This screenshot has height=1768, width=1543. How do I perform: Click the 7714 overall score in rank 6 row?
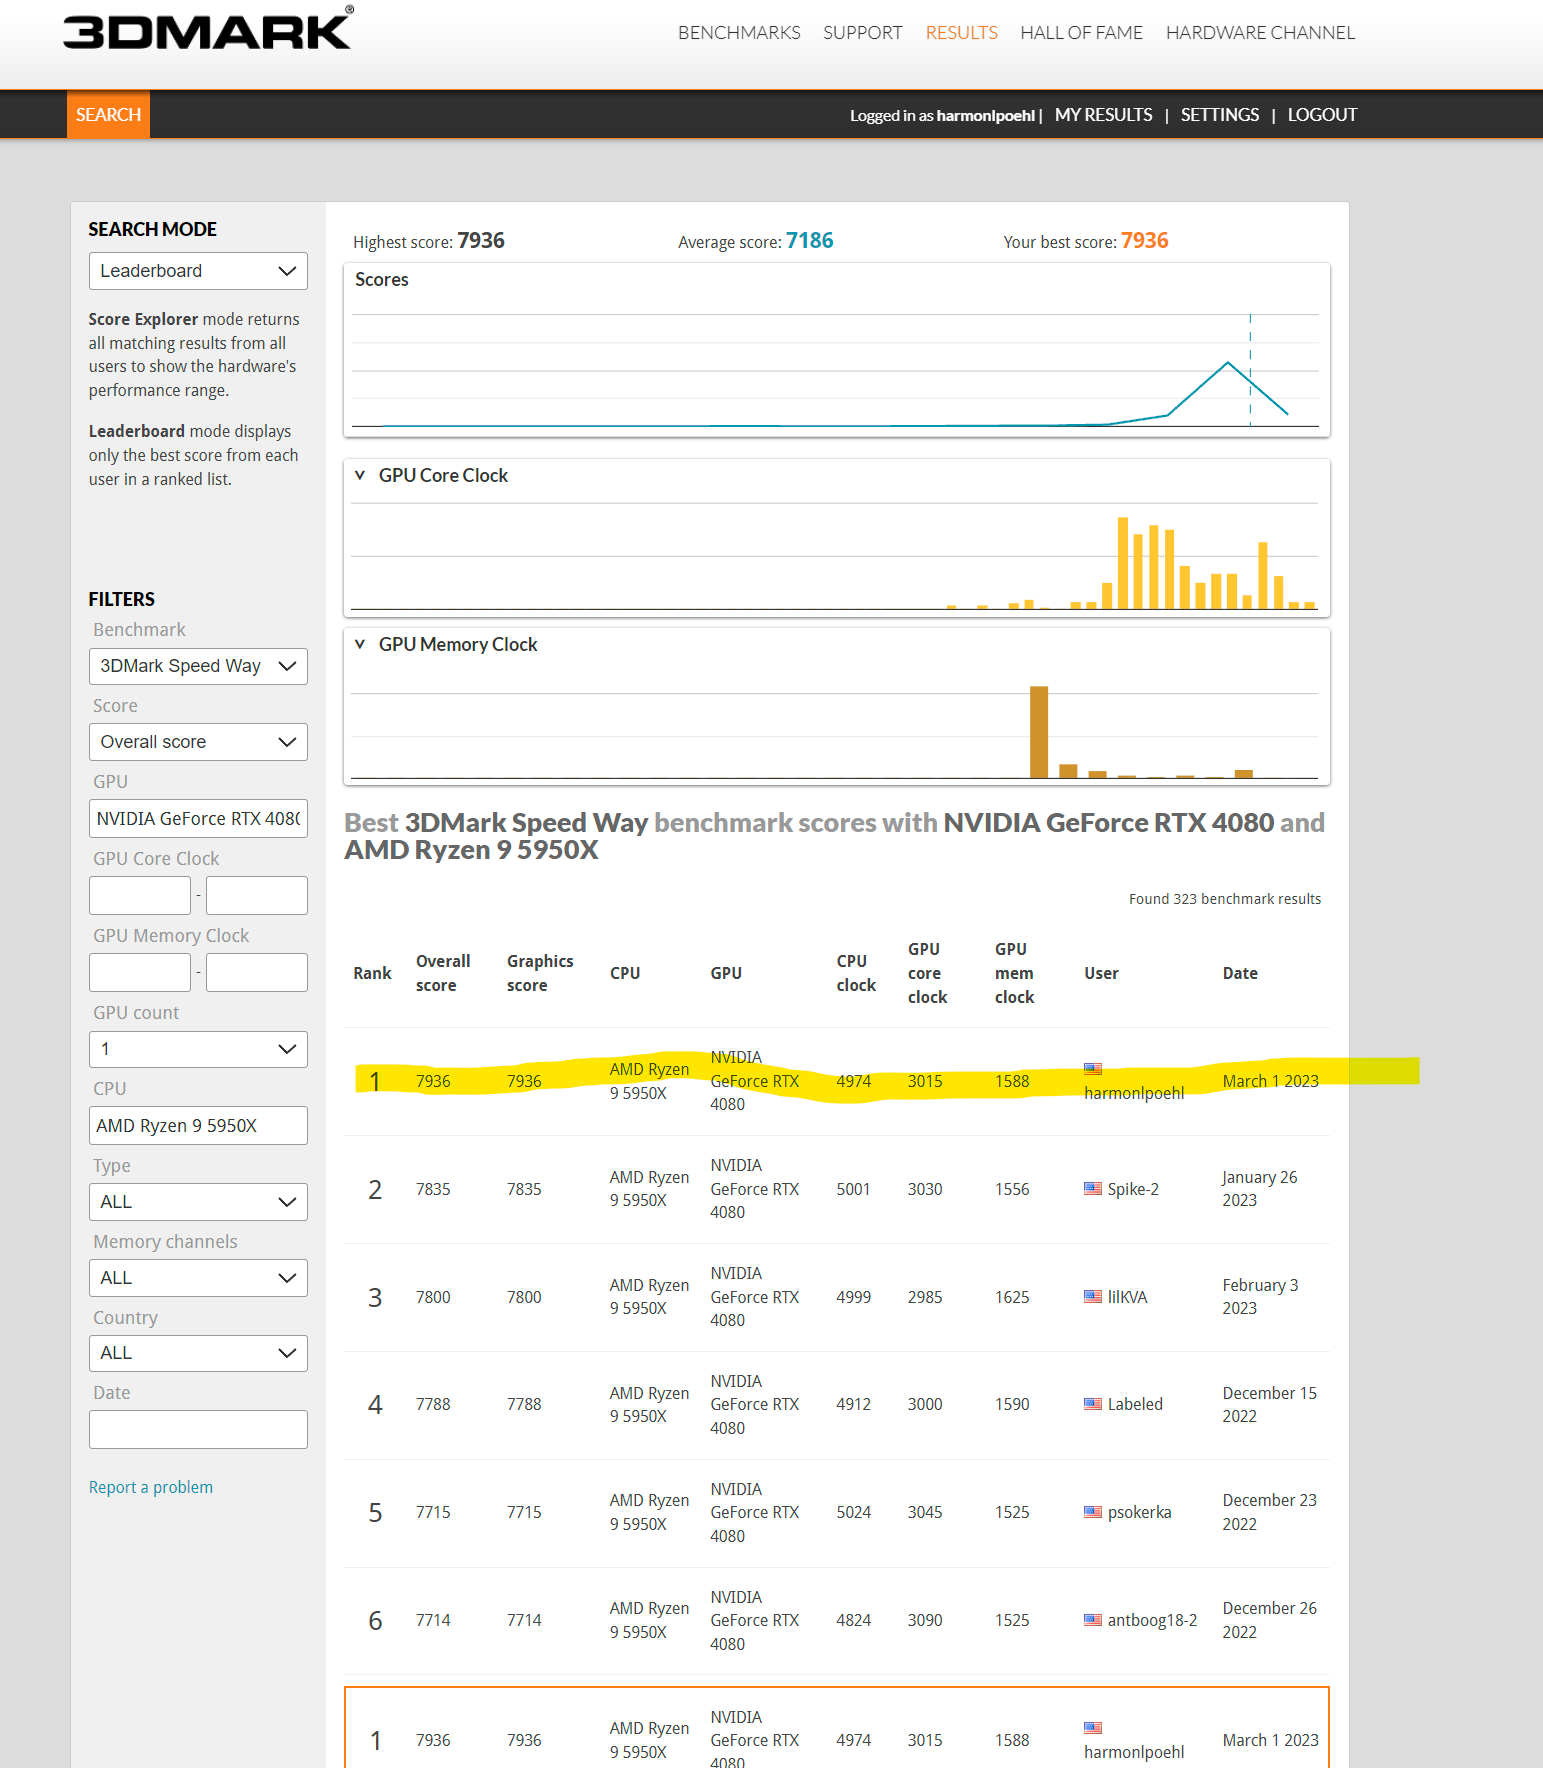(433, 1620)
